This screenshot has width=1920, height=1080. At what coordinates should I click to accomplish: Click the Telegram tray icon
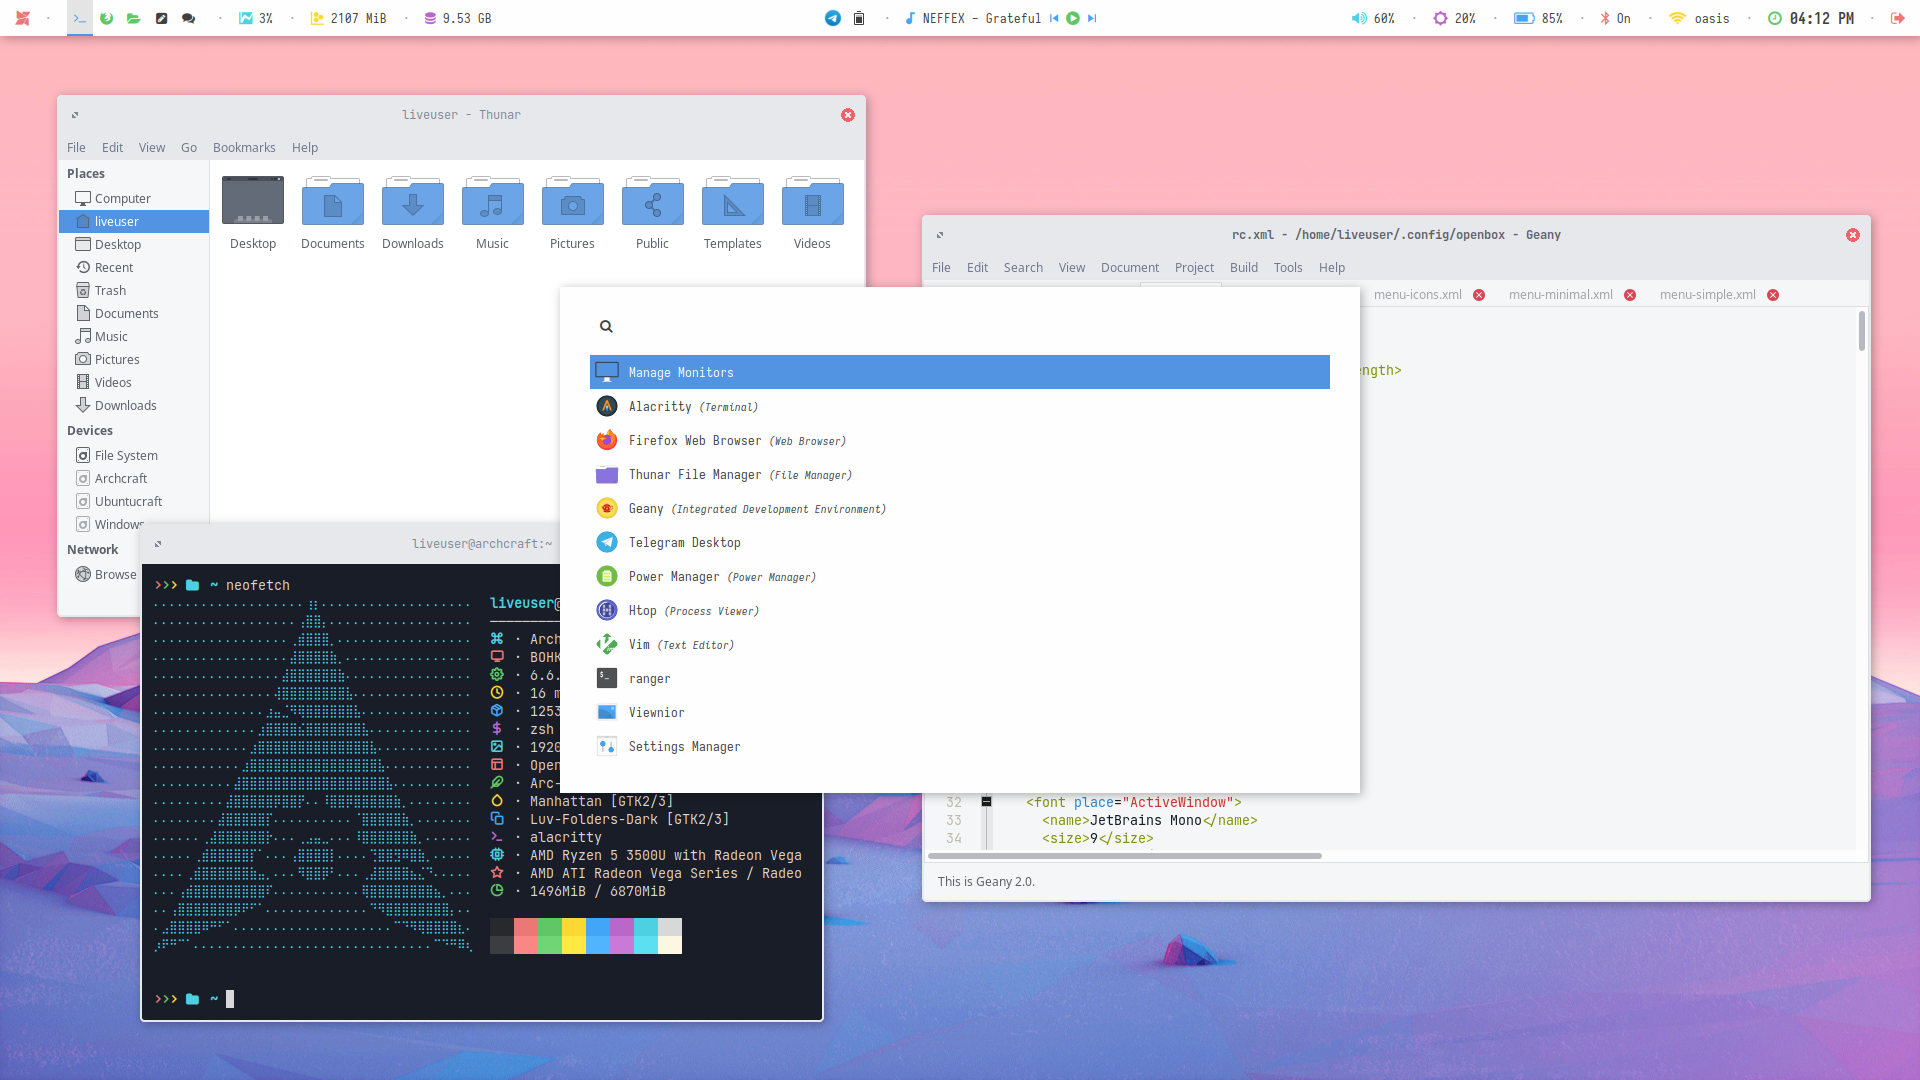click(x=832, y=18)
